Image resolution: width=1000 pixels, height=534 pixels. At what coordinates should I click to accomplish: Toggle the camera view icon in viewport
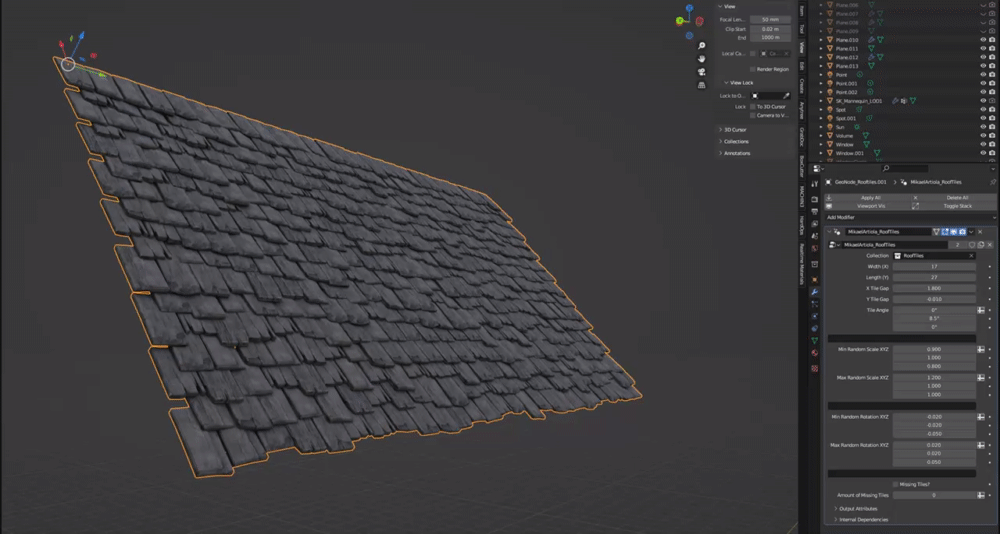coord(702,71)
